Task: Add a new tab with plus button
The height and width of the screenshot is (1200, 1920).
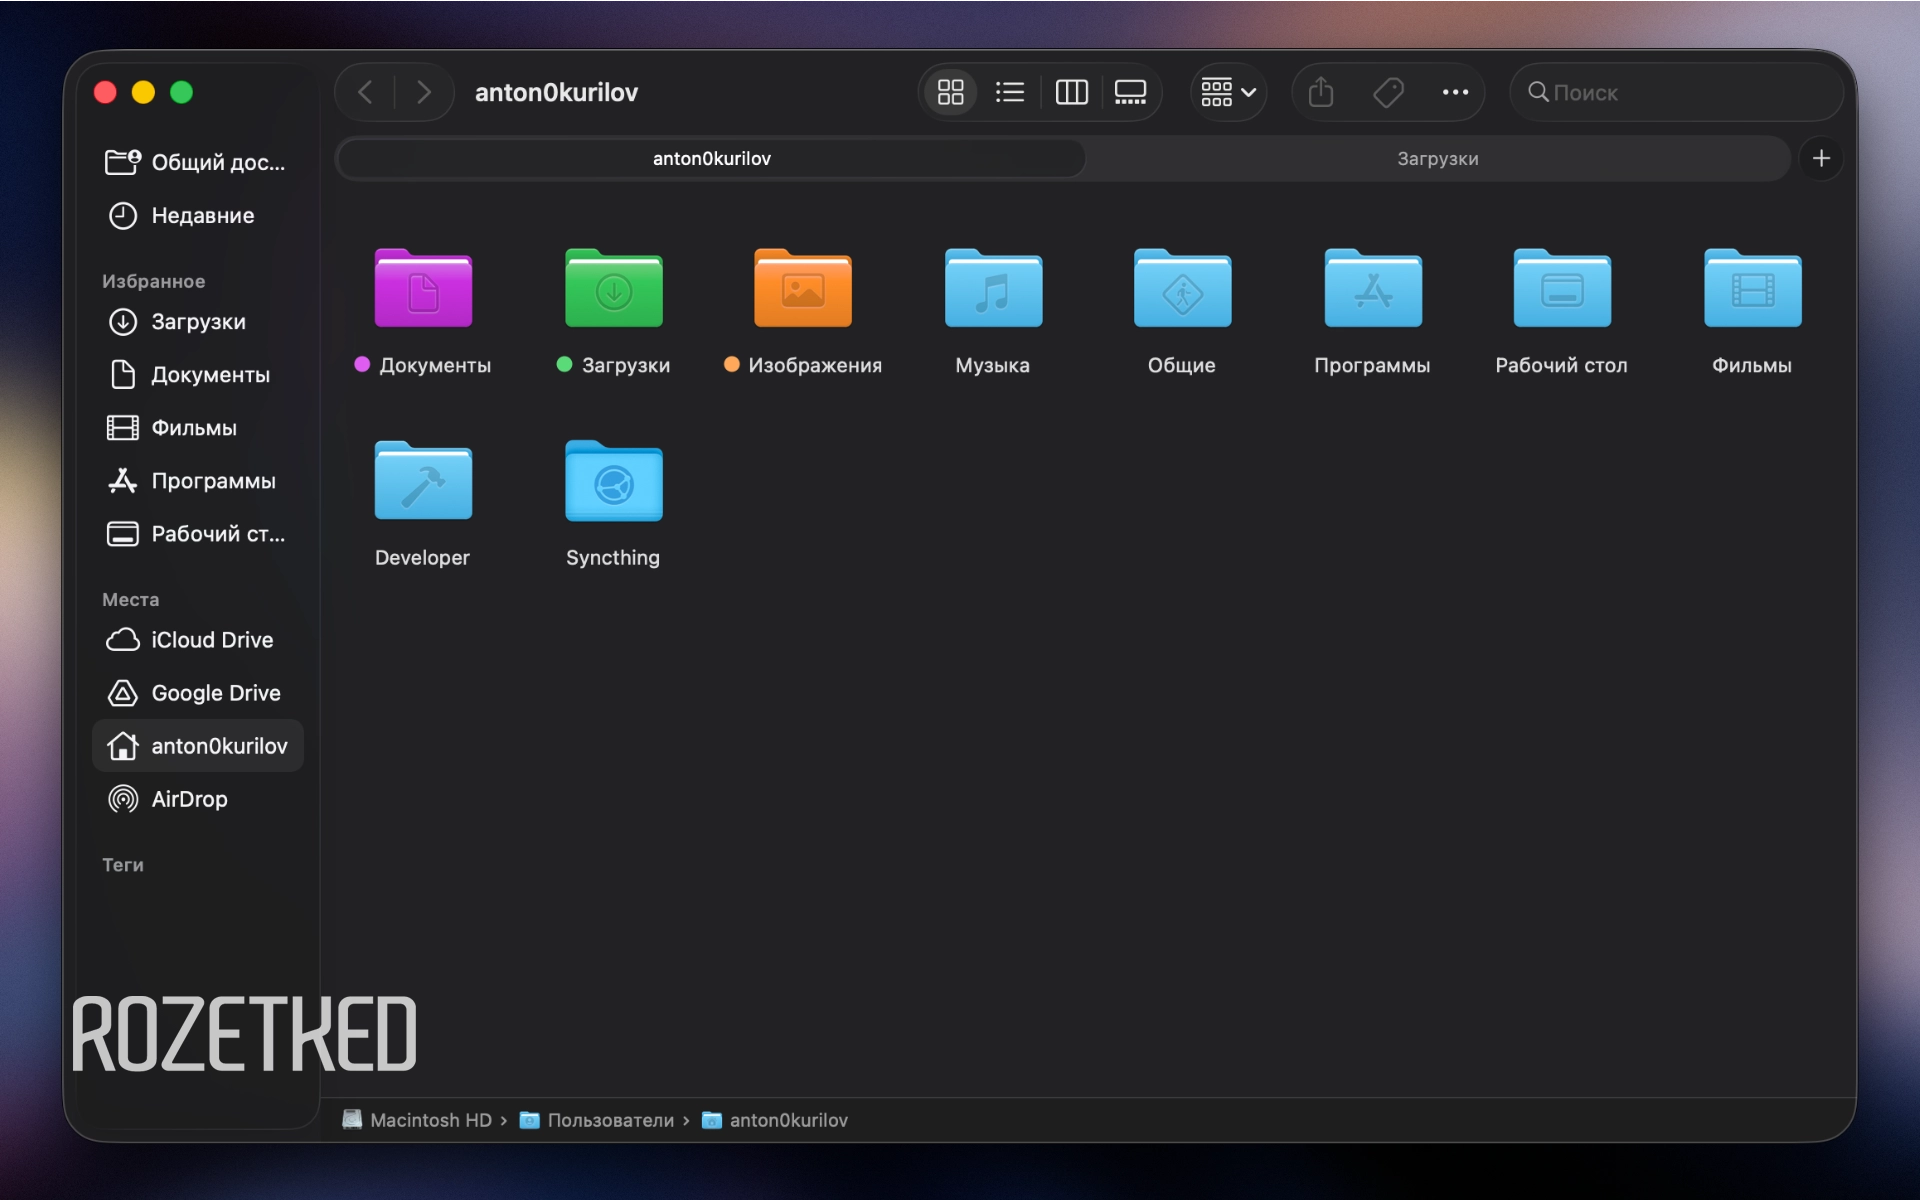Action: pos(1821,159)
